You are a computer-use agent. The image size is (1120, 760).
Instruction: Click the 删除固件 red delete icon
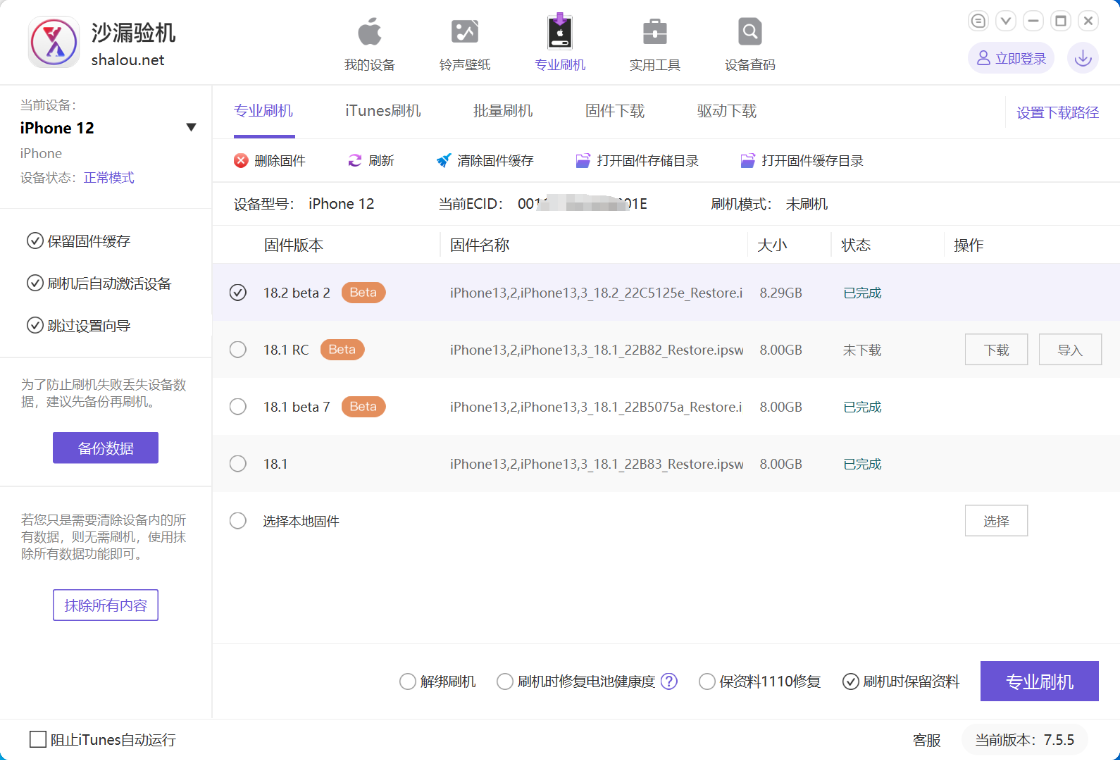tap(241, 161)
